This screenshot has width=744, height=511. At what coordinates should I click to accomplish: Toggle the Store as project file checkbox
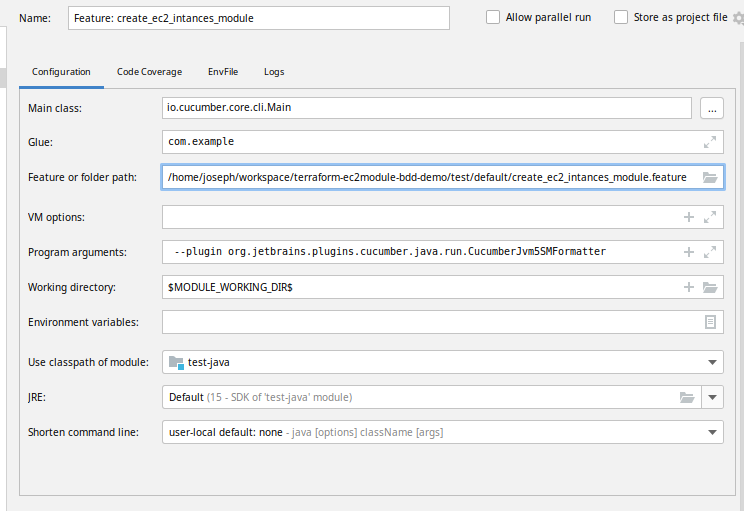pyautogui.click(x=621, y=17)
